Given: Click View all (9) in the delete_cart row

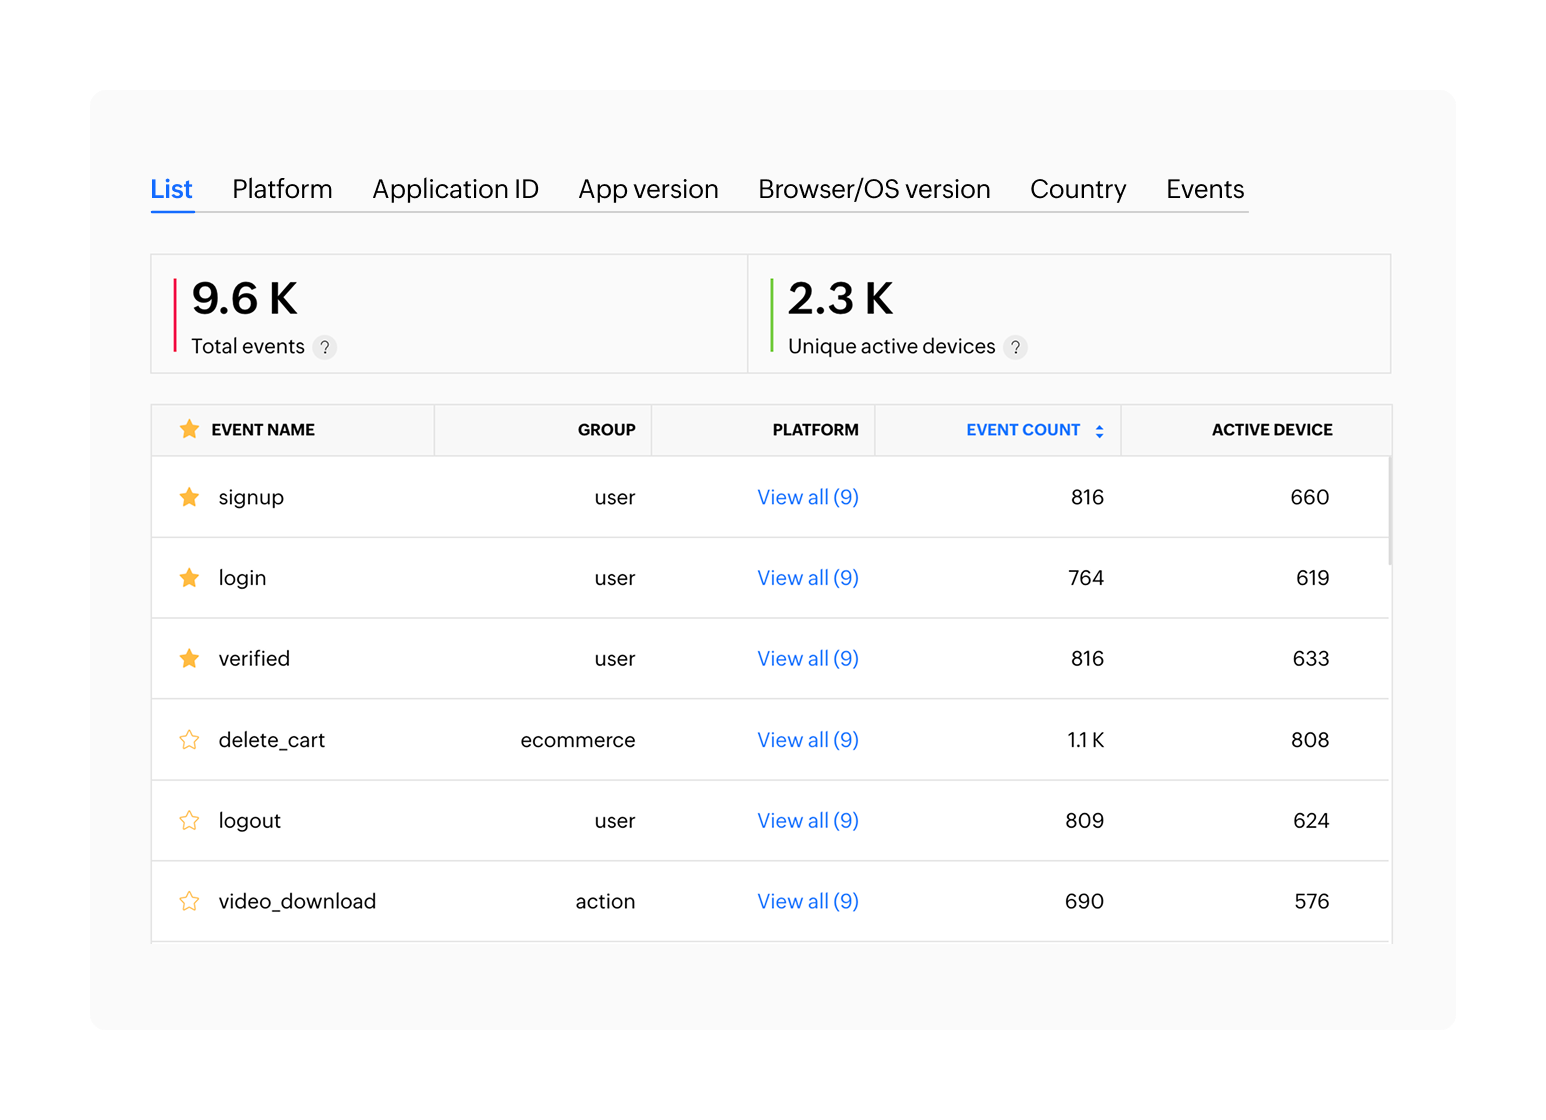Looking at the screenshot, I should coord(807,740).
